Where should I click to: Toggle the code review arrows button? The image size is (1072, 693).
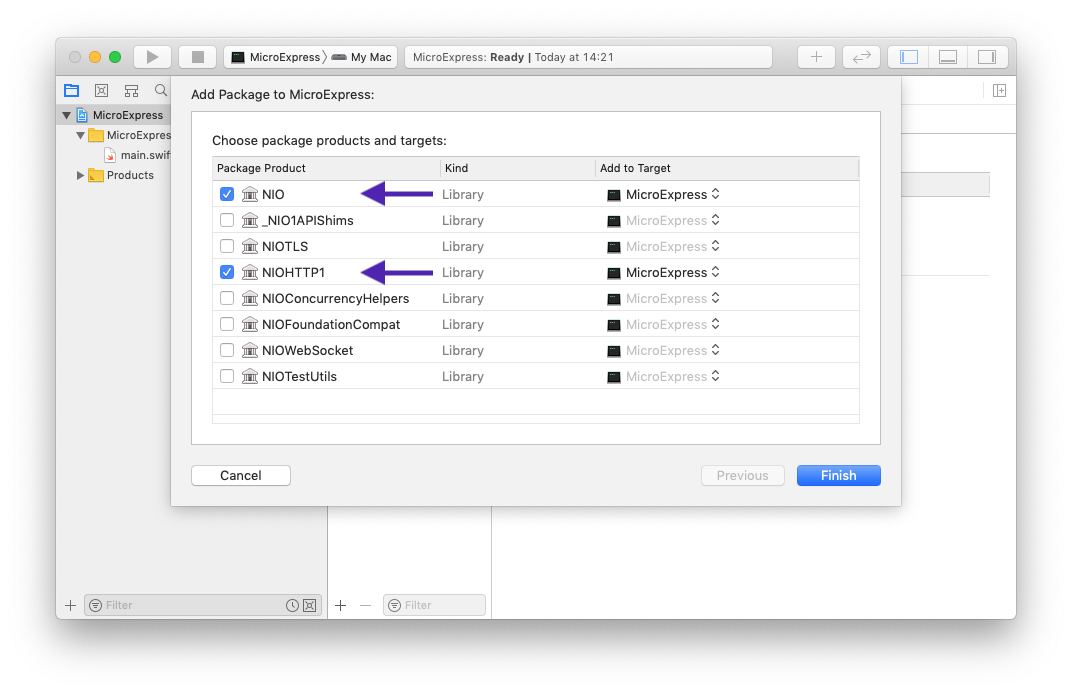(x=861, y=57)
